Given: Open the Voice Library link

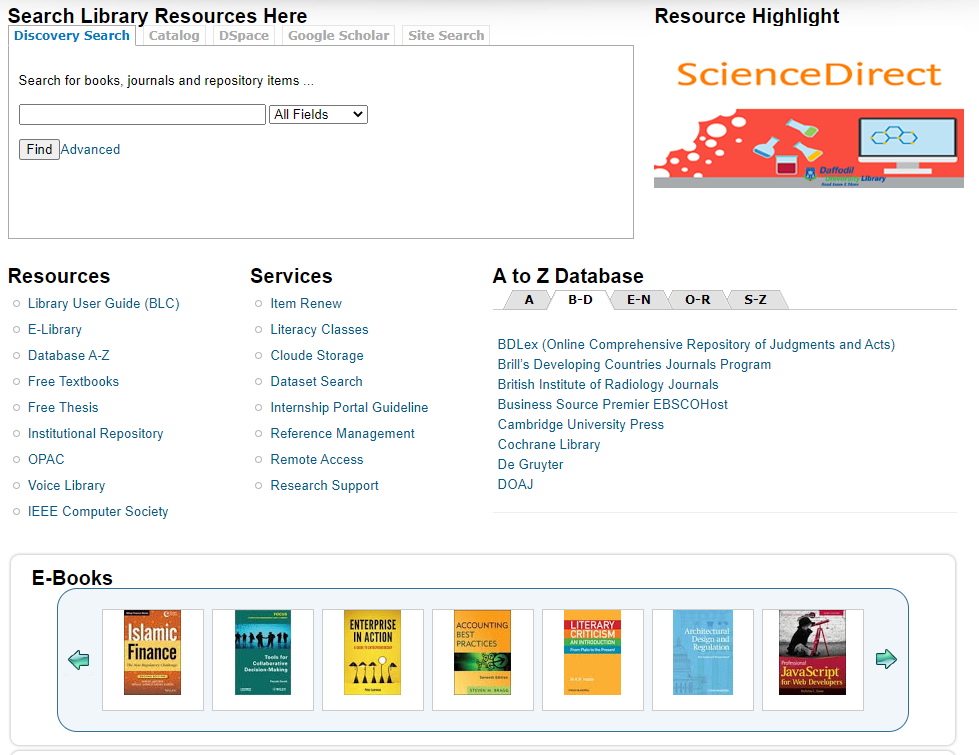Looking at the screenshot, I should (x=67, y=486).
